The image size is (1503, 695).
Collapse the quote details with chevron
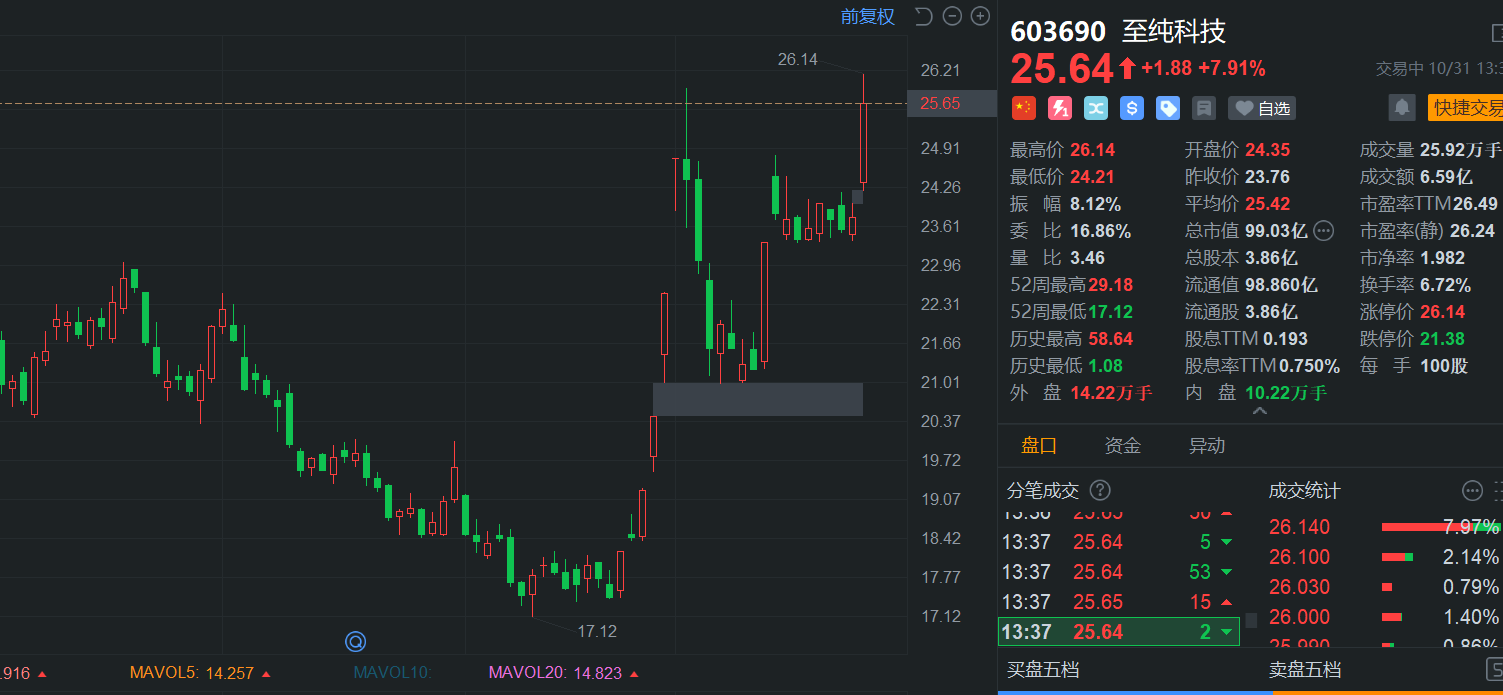coord(1259,411)
